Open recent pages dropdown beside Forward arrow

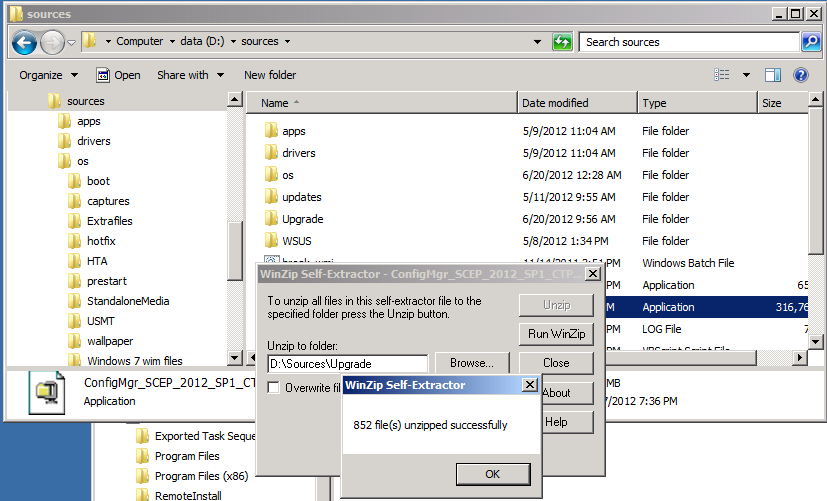coord(71,43)
